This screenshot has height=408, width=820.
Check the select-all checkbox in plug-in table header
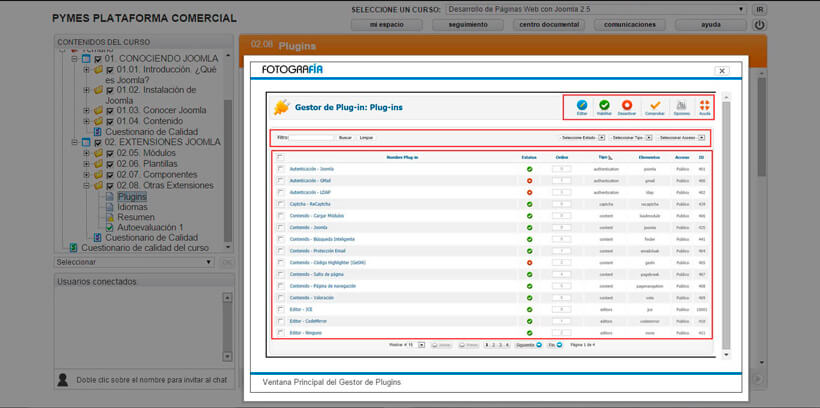281,156
